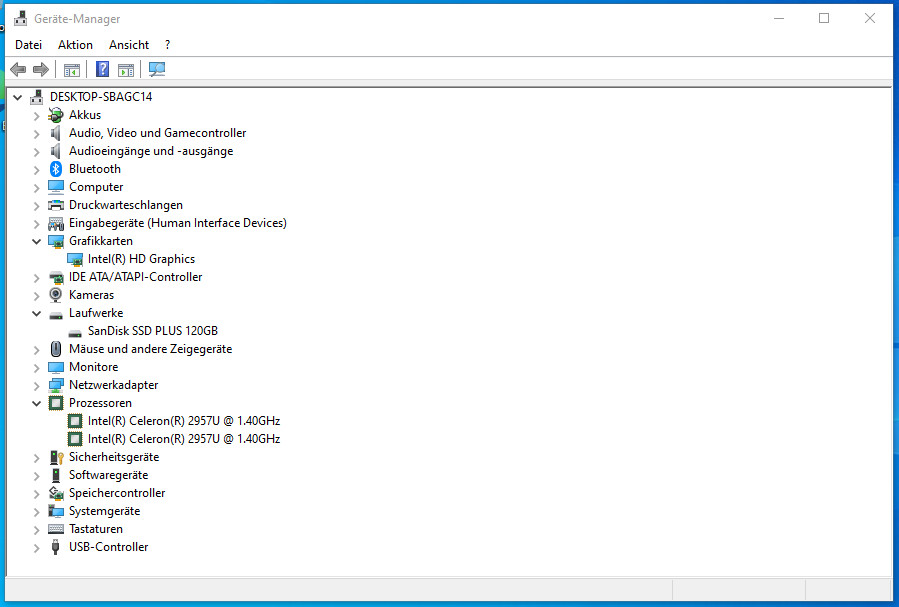Click the Bluetooth symbol icon
The height and width of the screenshot is (607, 899).
56,169
